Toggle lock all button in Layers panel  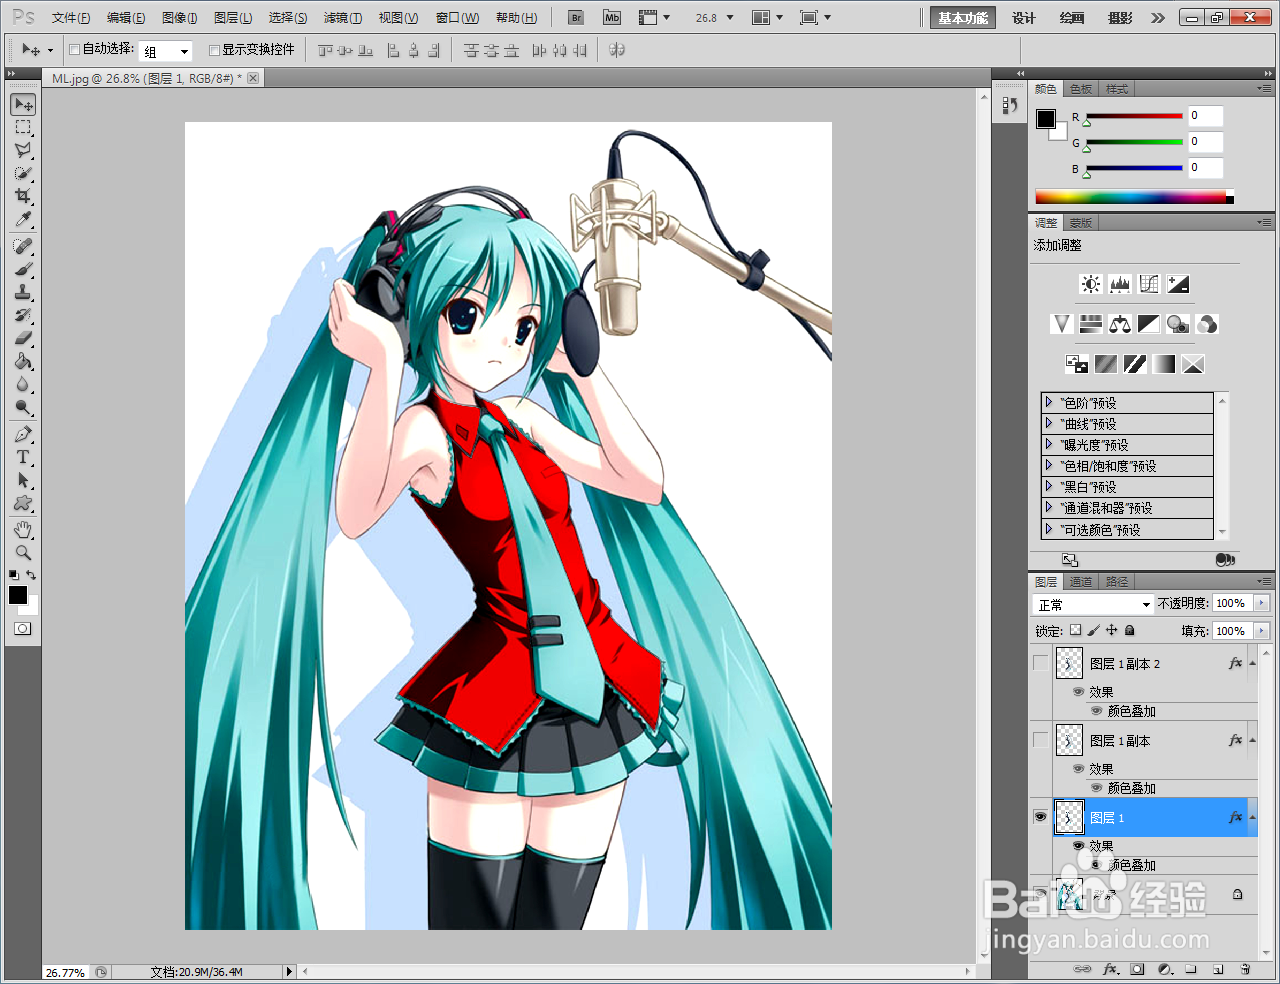click(1129, 630)
